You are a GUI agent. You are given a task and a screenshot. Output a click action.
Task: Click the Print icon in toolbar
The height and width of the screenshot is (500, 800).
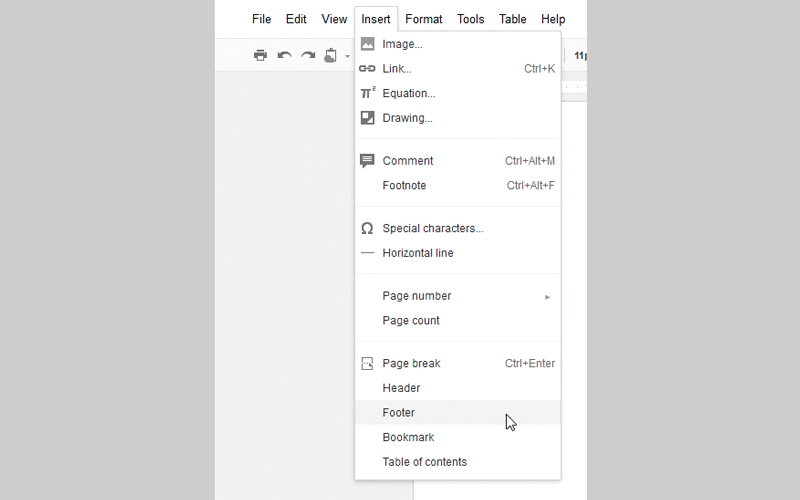pyautogui.click(x=260, y=56)
